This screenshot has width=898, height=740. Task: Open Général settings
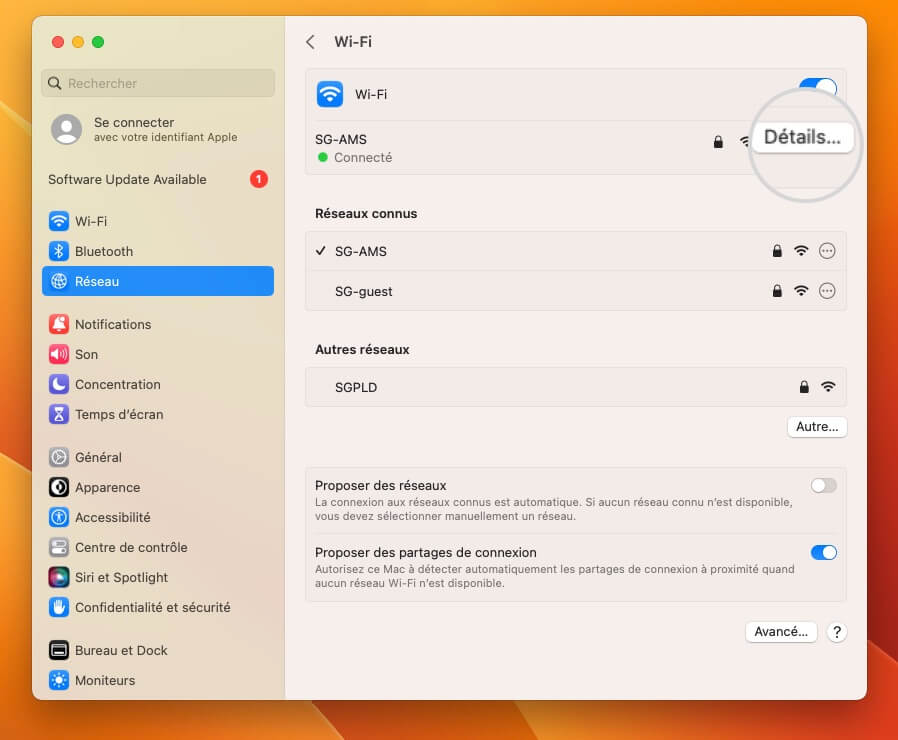point(157,457)
